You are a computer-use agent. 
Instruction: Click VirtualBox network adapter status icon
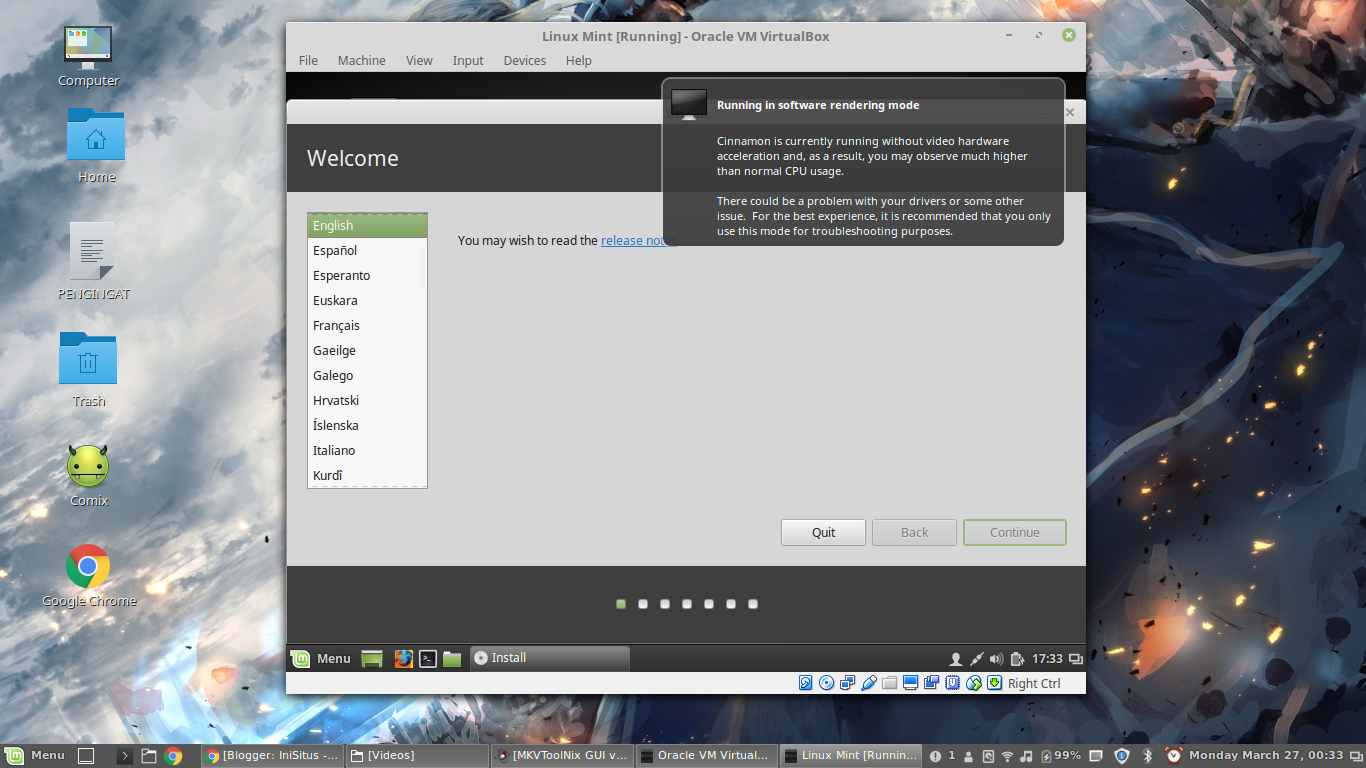848,683
